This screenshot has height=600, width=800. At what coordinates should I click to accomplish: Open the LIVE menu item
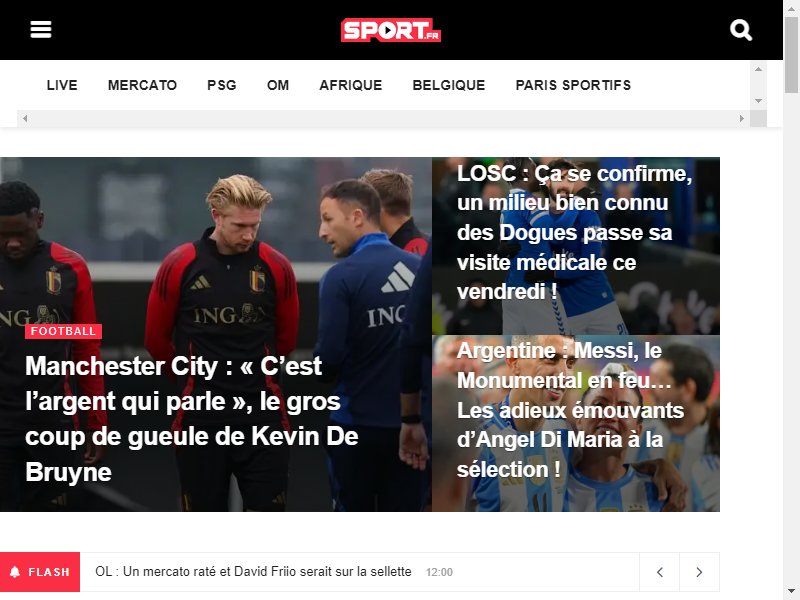coord(62,85)
